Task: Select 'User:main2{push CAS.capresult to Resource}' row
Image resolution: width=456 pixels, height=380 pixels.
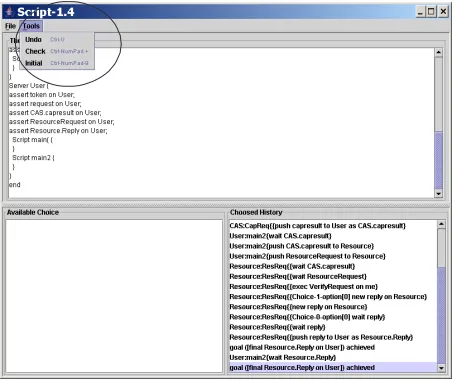Action: [333, 246]
